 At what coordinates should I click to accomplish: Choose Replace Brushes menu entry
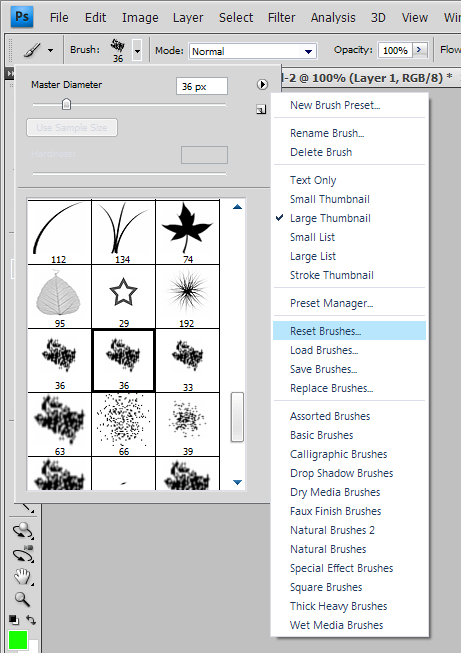coord(331,388)
